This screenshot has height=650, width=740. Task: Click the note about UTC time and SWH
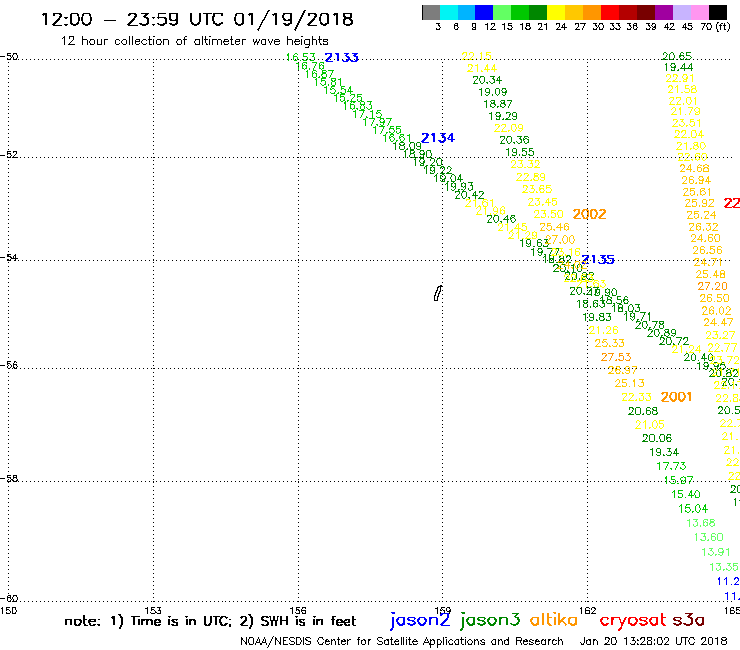click(210, 621)
